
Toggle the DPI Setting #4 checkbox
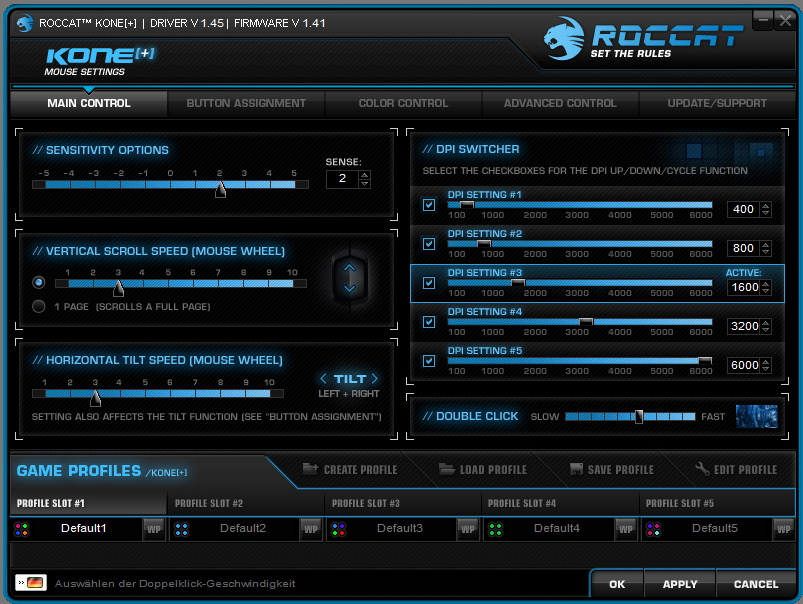click(x=429, y=322)
